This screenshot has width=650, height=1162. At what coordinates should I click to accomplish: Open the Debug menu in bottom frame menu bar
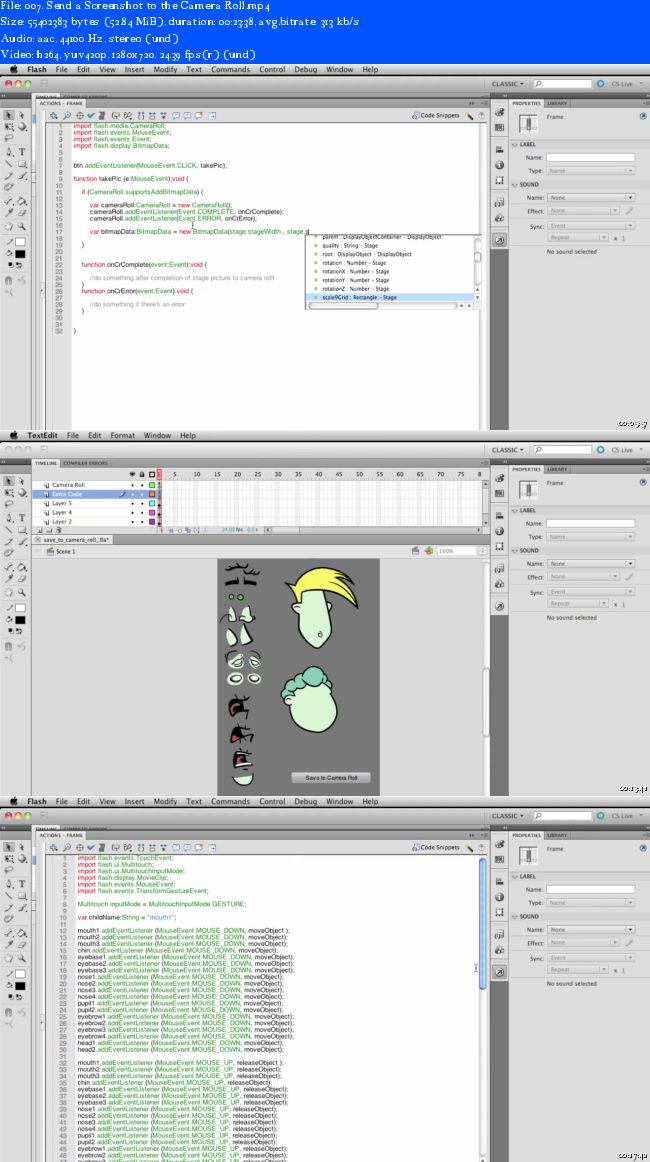(305, 801)
